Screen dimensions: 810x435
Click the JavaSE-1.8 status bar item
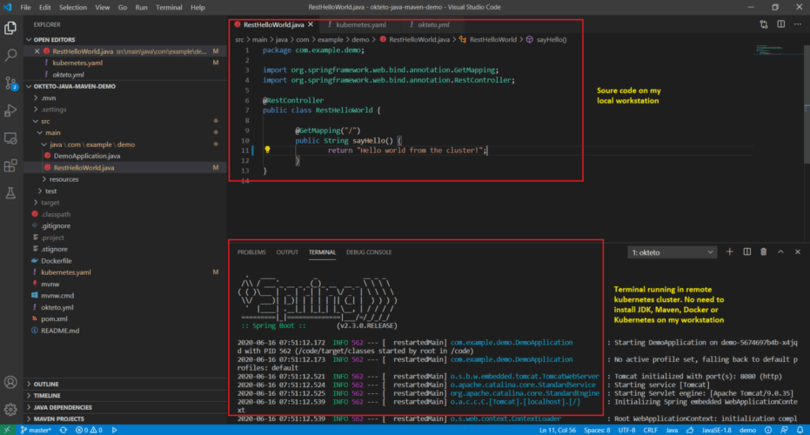[x=716, y=430]
